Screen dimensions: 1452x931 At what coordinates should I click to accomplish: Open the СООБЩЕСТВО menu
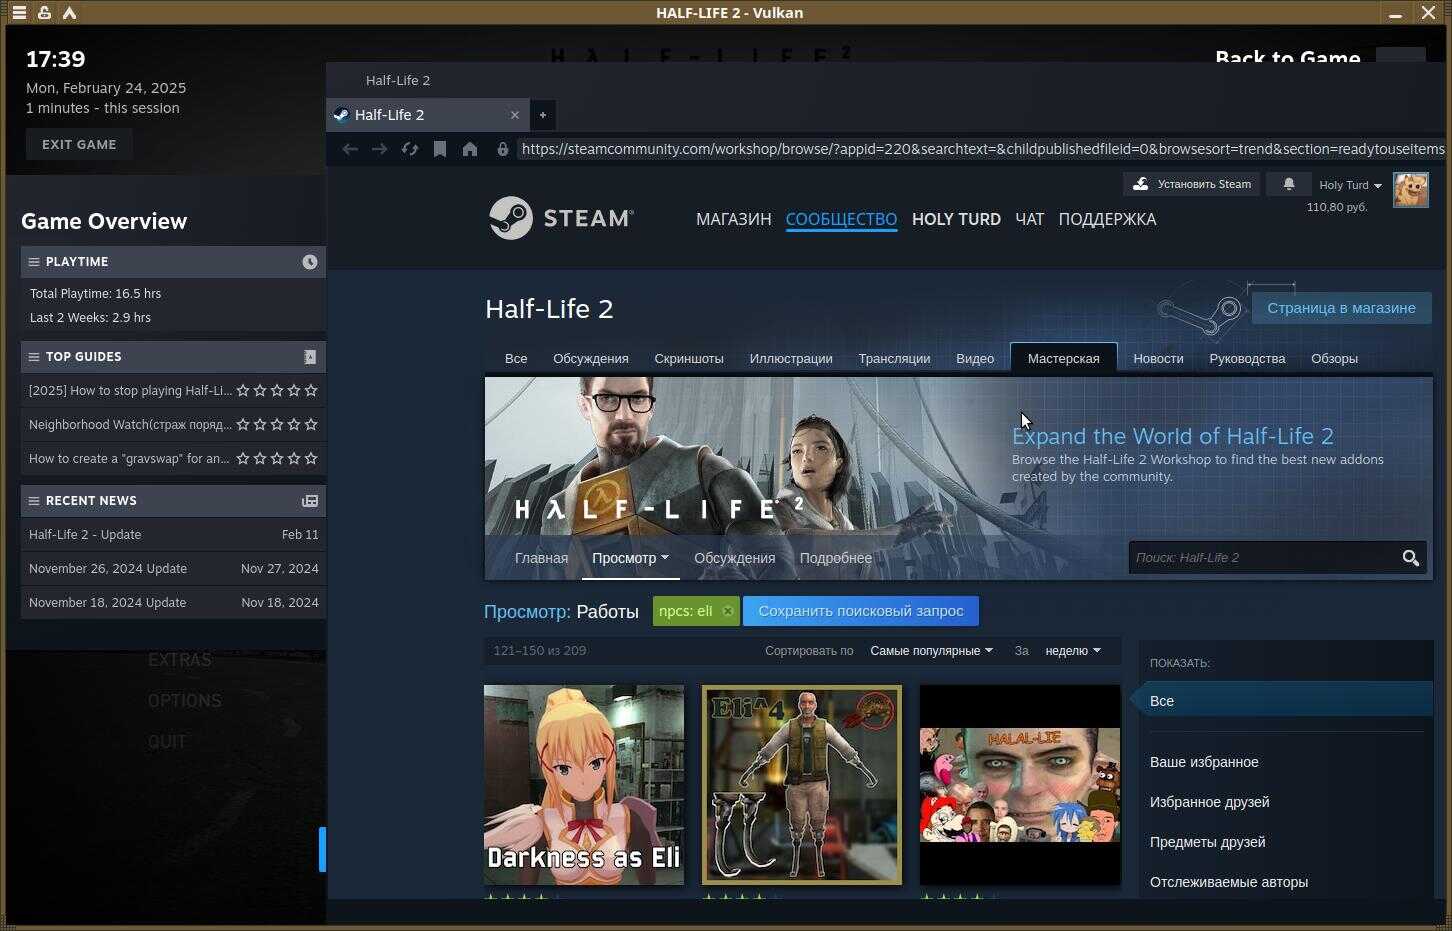tap(841, 219)
